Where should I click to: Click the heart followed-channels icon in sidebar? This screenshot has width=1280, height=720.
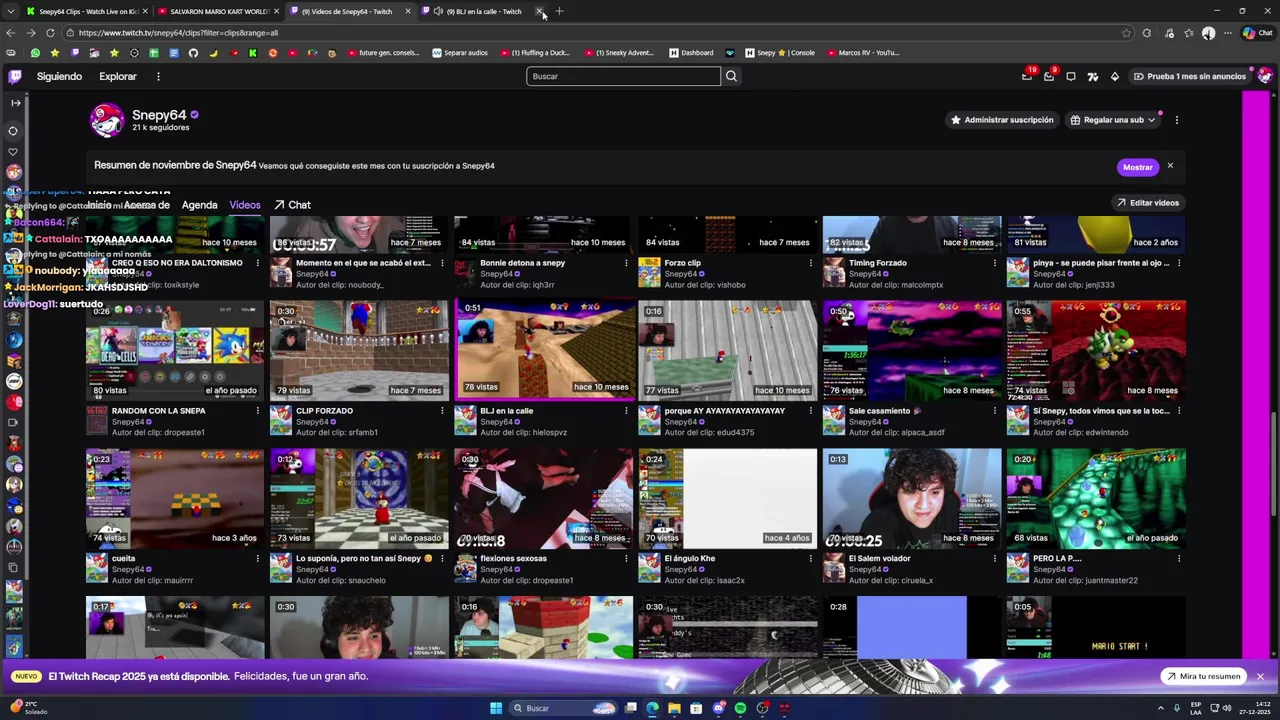click(14, 152)
